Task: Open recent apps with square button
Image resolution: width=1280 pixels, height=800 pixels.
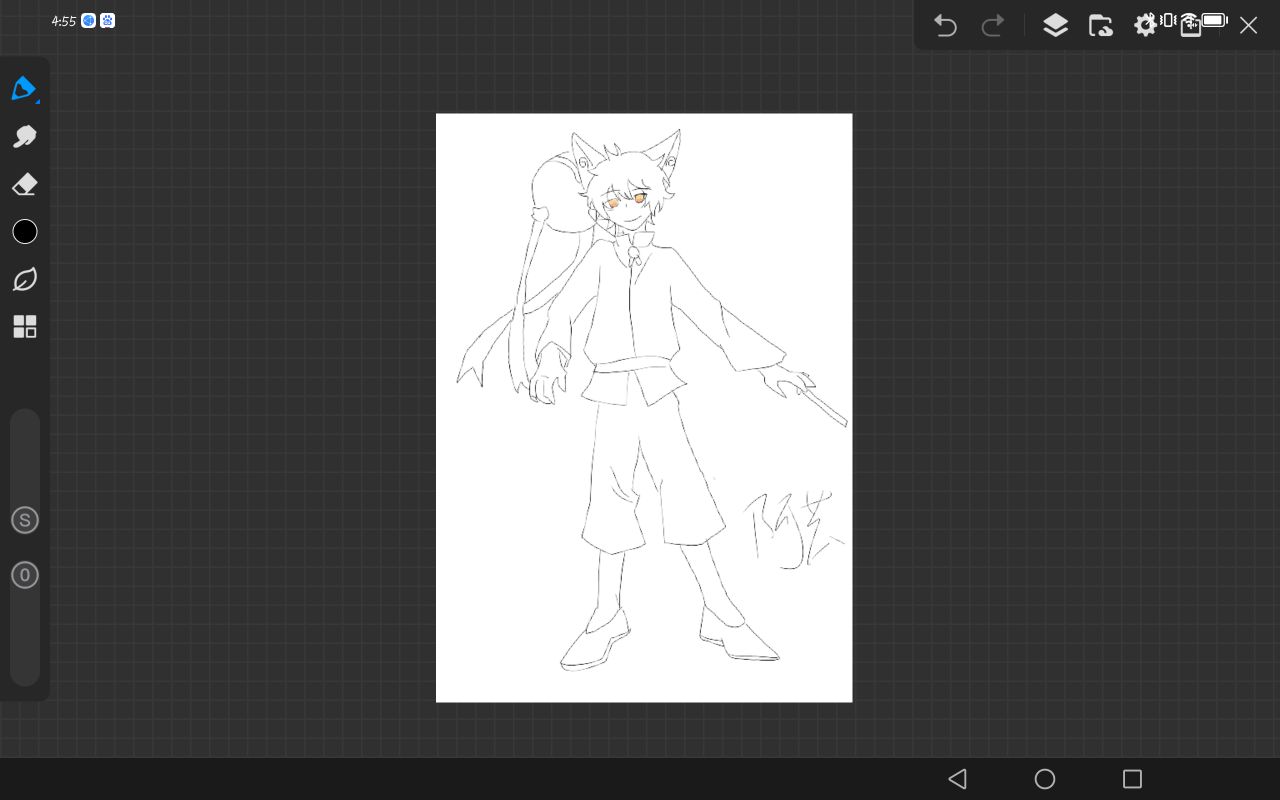Action: pos(1132,779)
